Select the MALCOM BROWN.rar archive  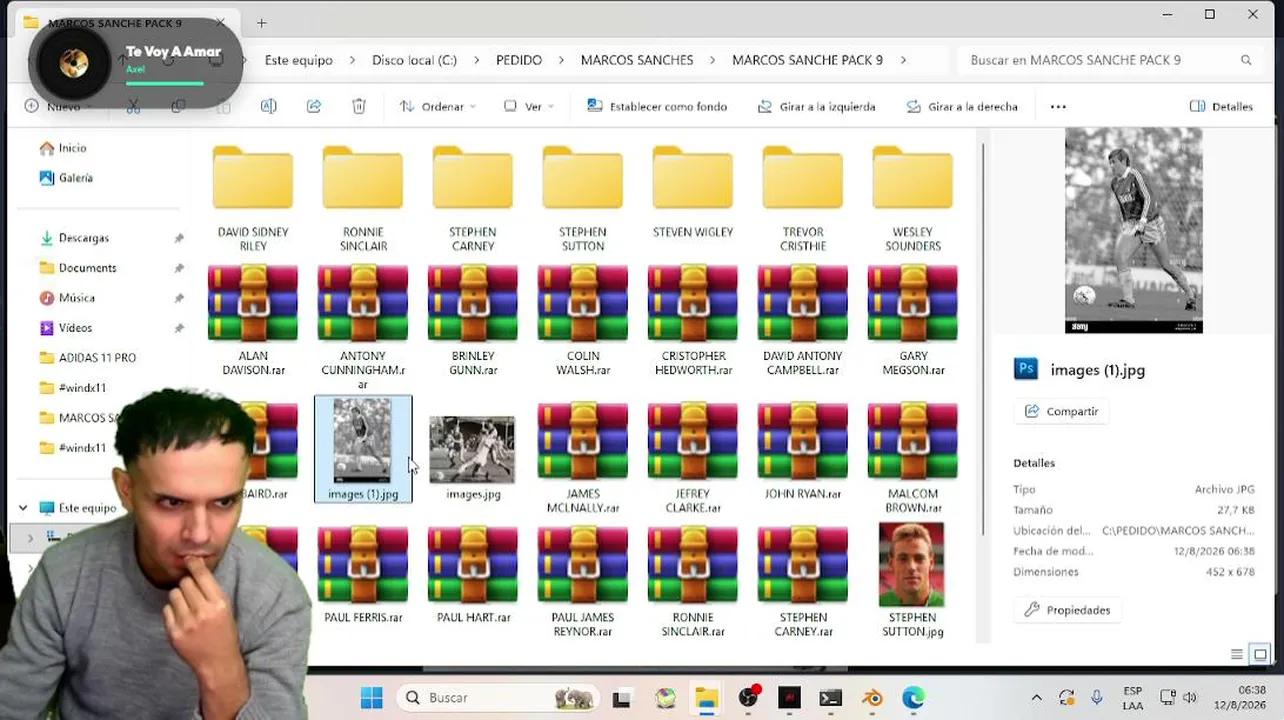click(913, 459)
